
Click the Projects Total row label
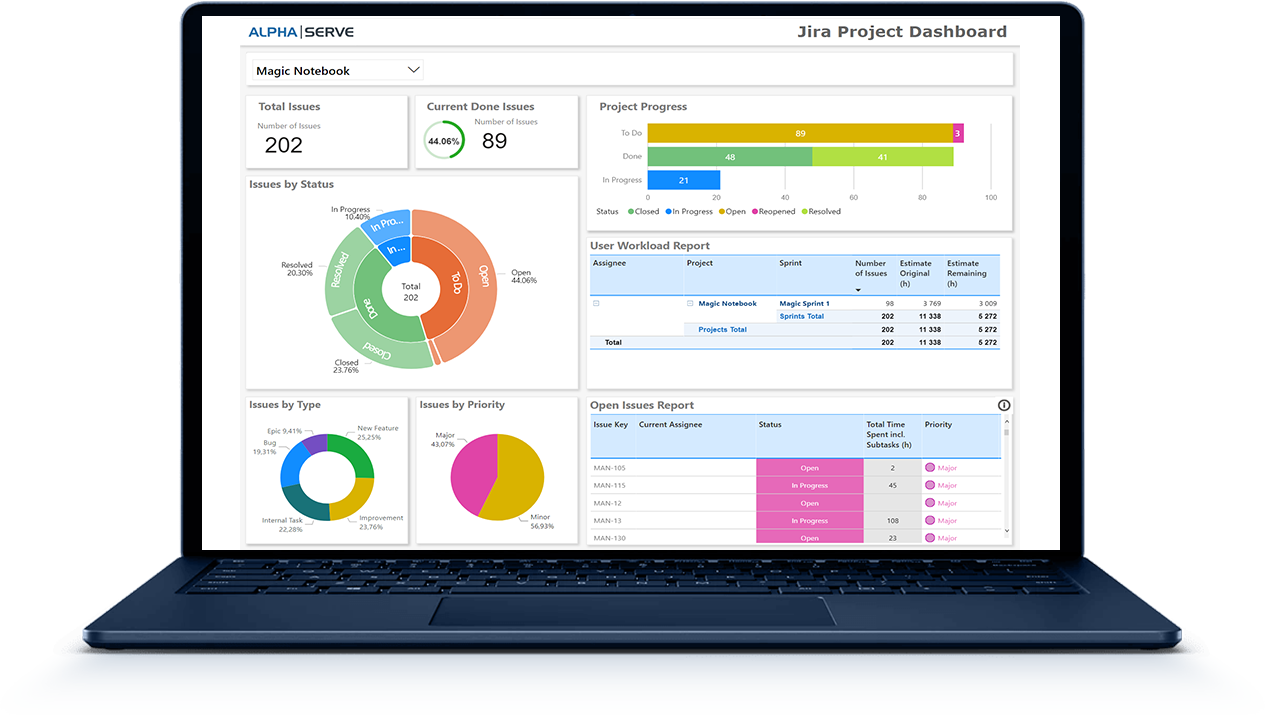click(x=722, y=329)
